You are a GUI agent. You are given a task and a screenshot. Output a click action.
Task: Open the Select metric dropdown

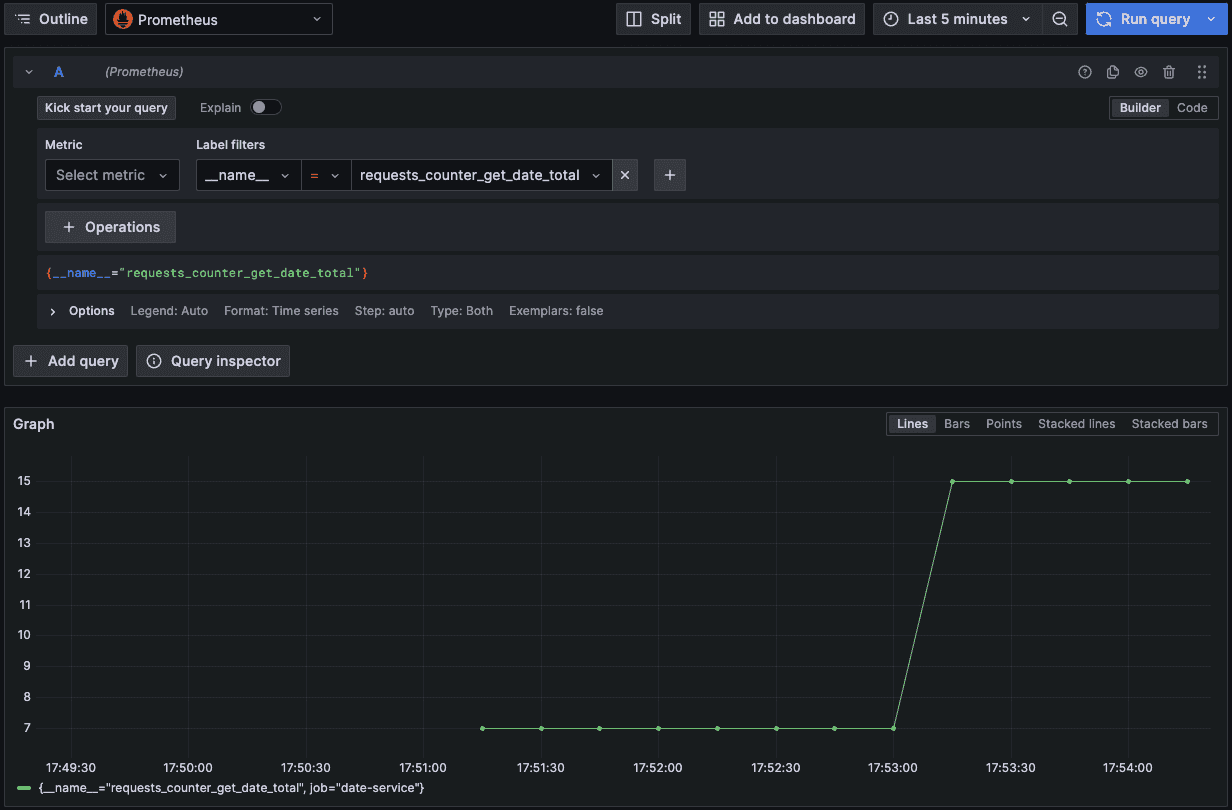coord(112,175)
